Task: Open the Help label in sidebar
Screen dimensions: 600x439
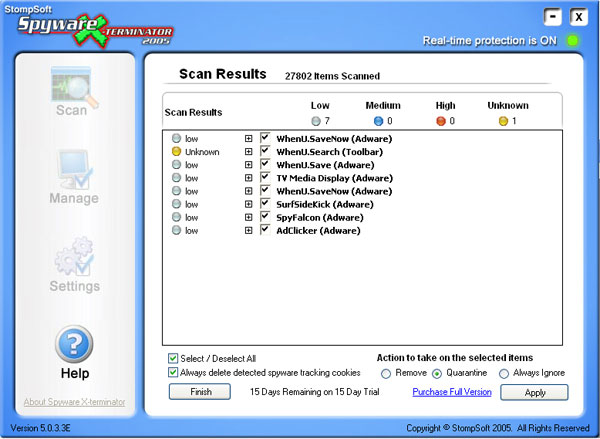Action: point(75,373)
